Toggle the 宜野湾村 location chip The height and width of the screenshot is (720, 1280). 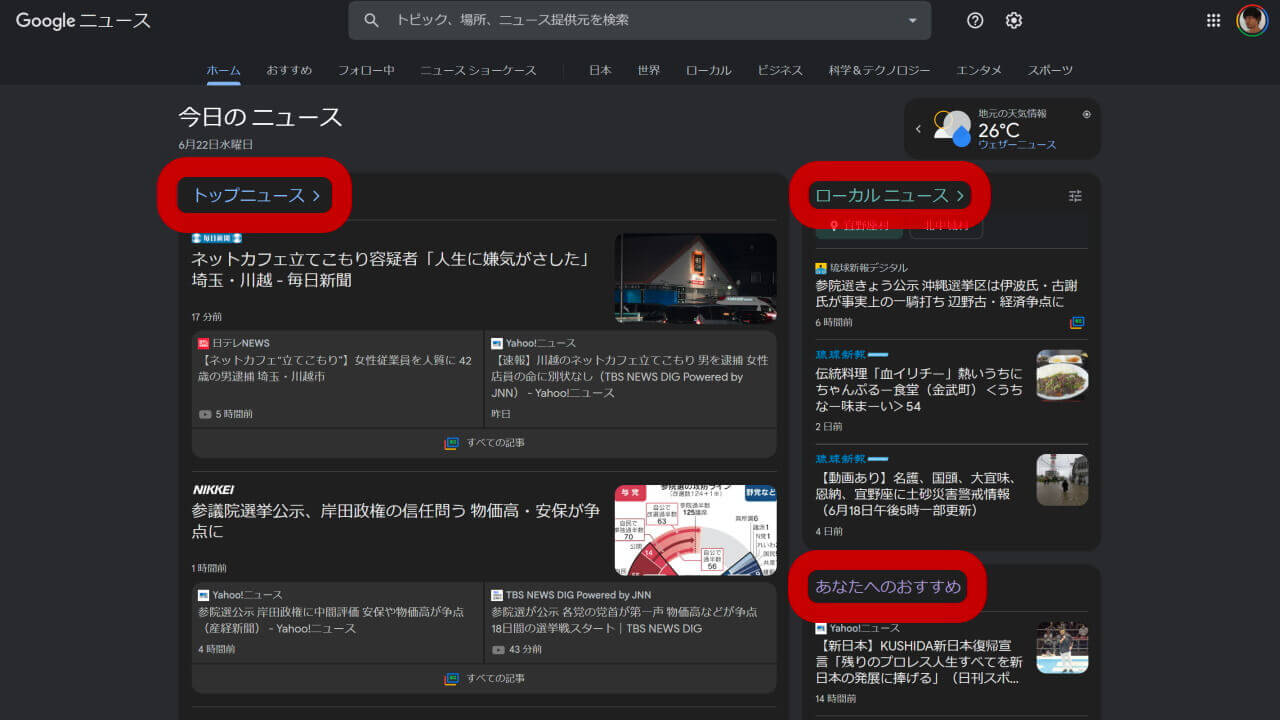pos(858,226)
